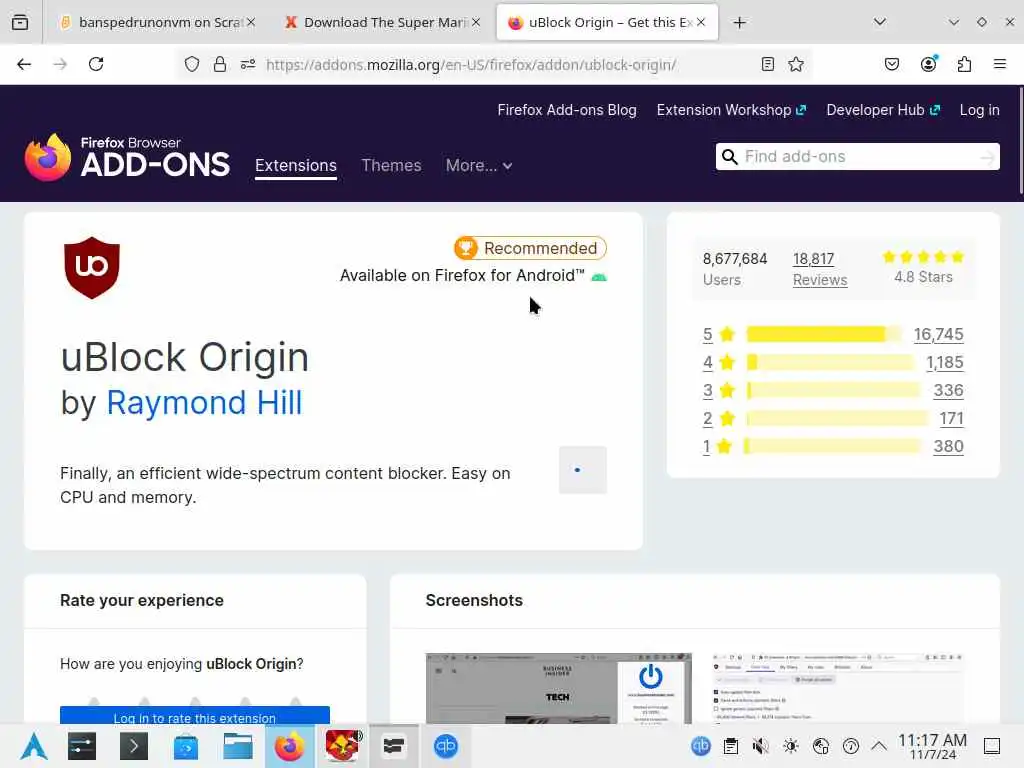Viewport: 1024px width, 768px height.
Task: Expand hidden system tray icons arrow
Action: point(879,746)
